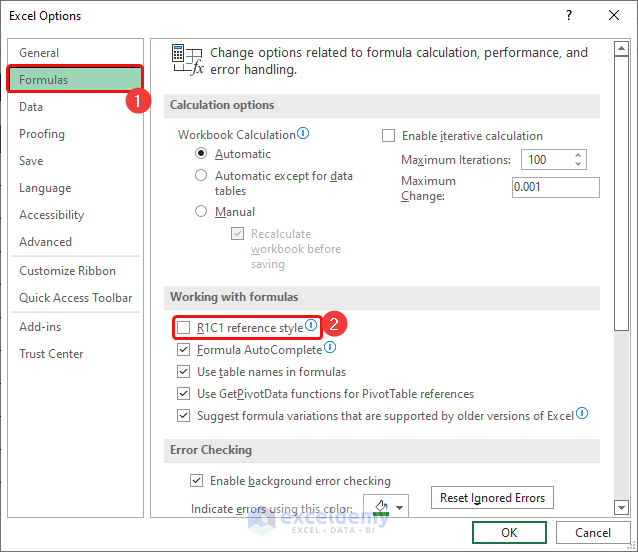Disable background error checking
The height and width of the screenshot is (552, 638).
coord(197,480)
